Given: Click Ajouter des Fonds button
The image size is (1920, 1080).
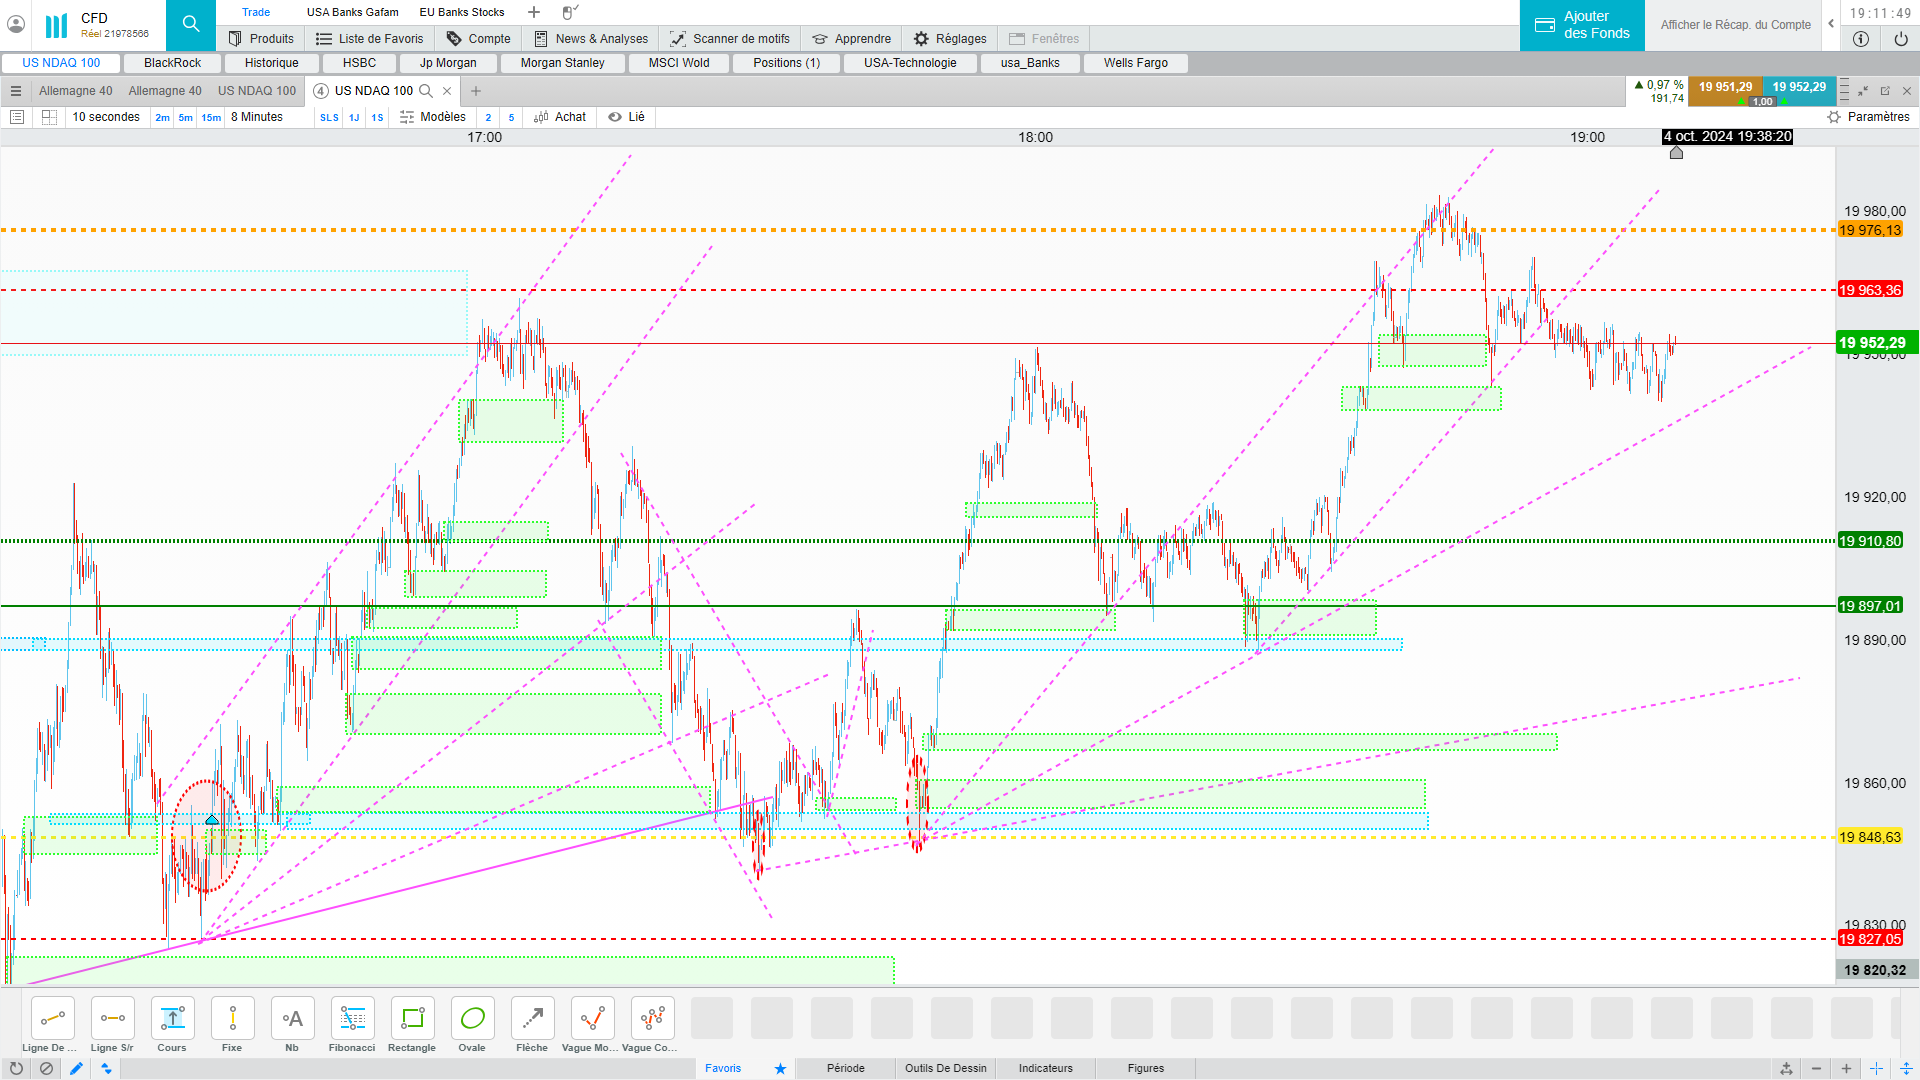Looking at the screenshot, I should point(1582,25).
